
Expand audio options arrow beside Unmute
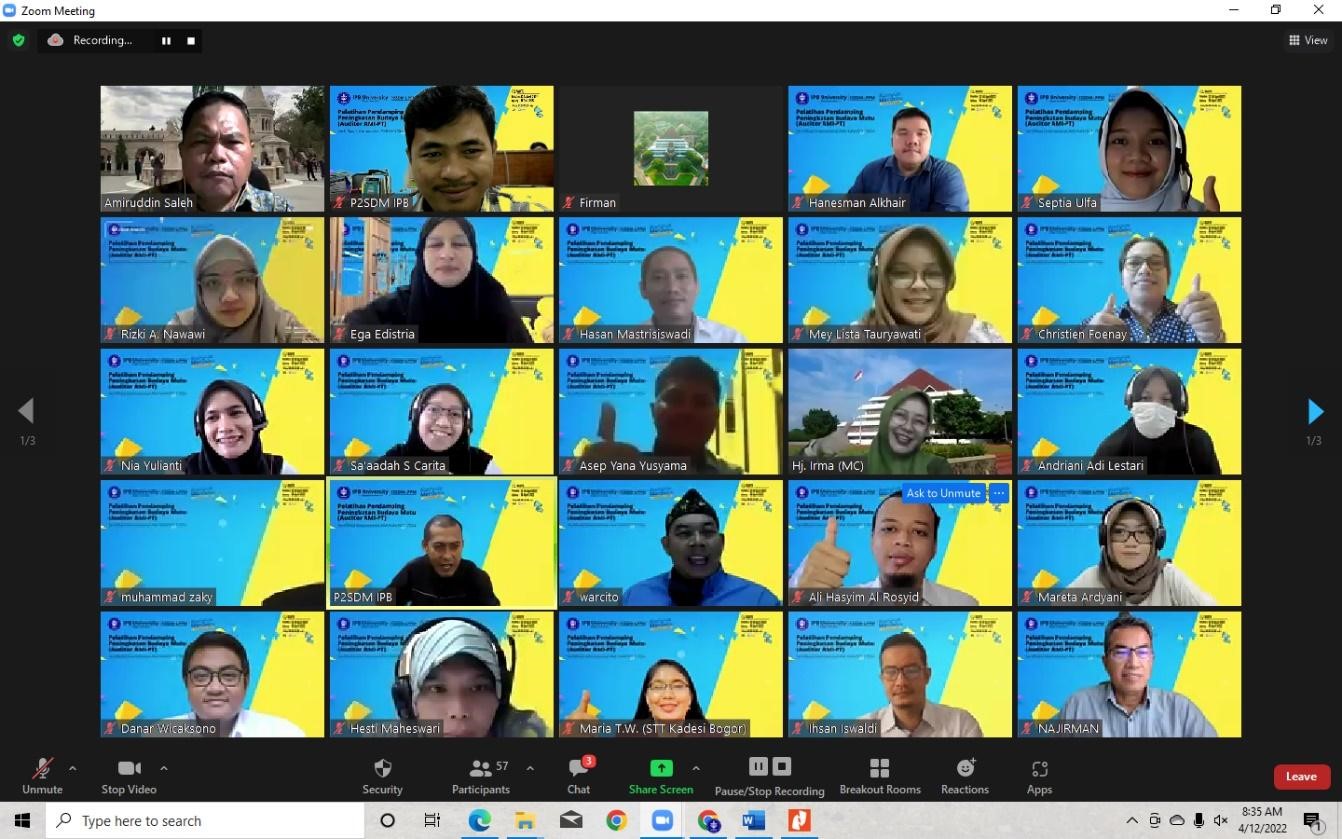tap(72, 768)
